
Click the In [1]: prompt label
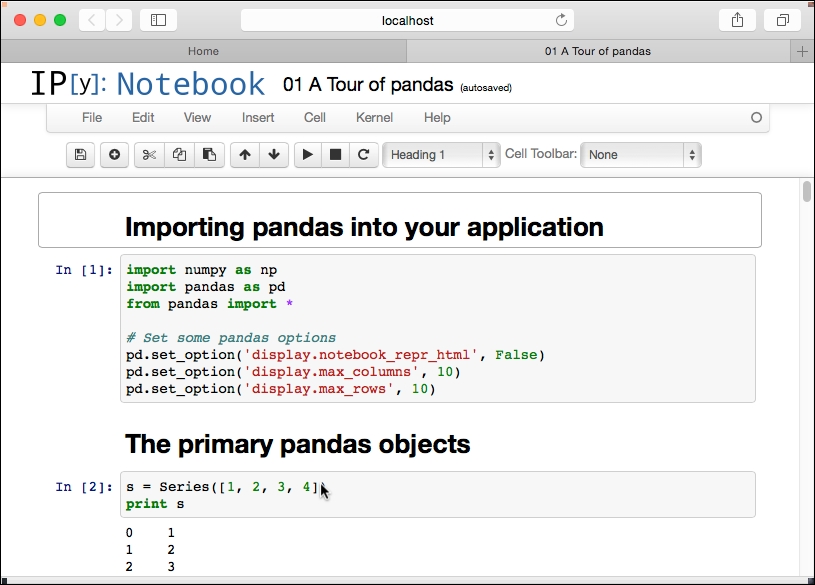(x=84, y=270)
